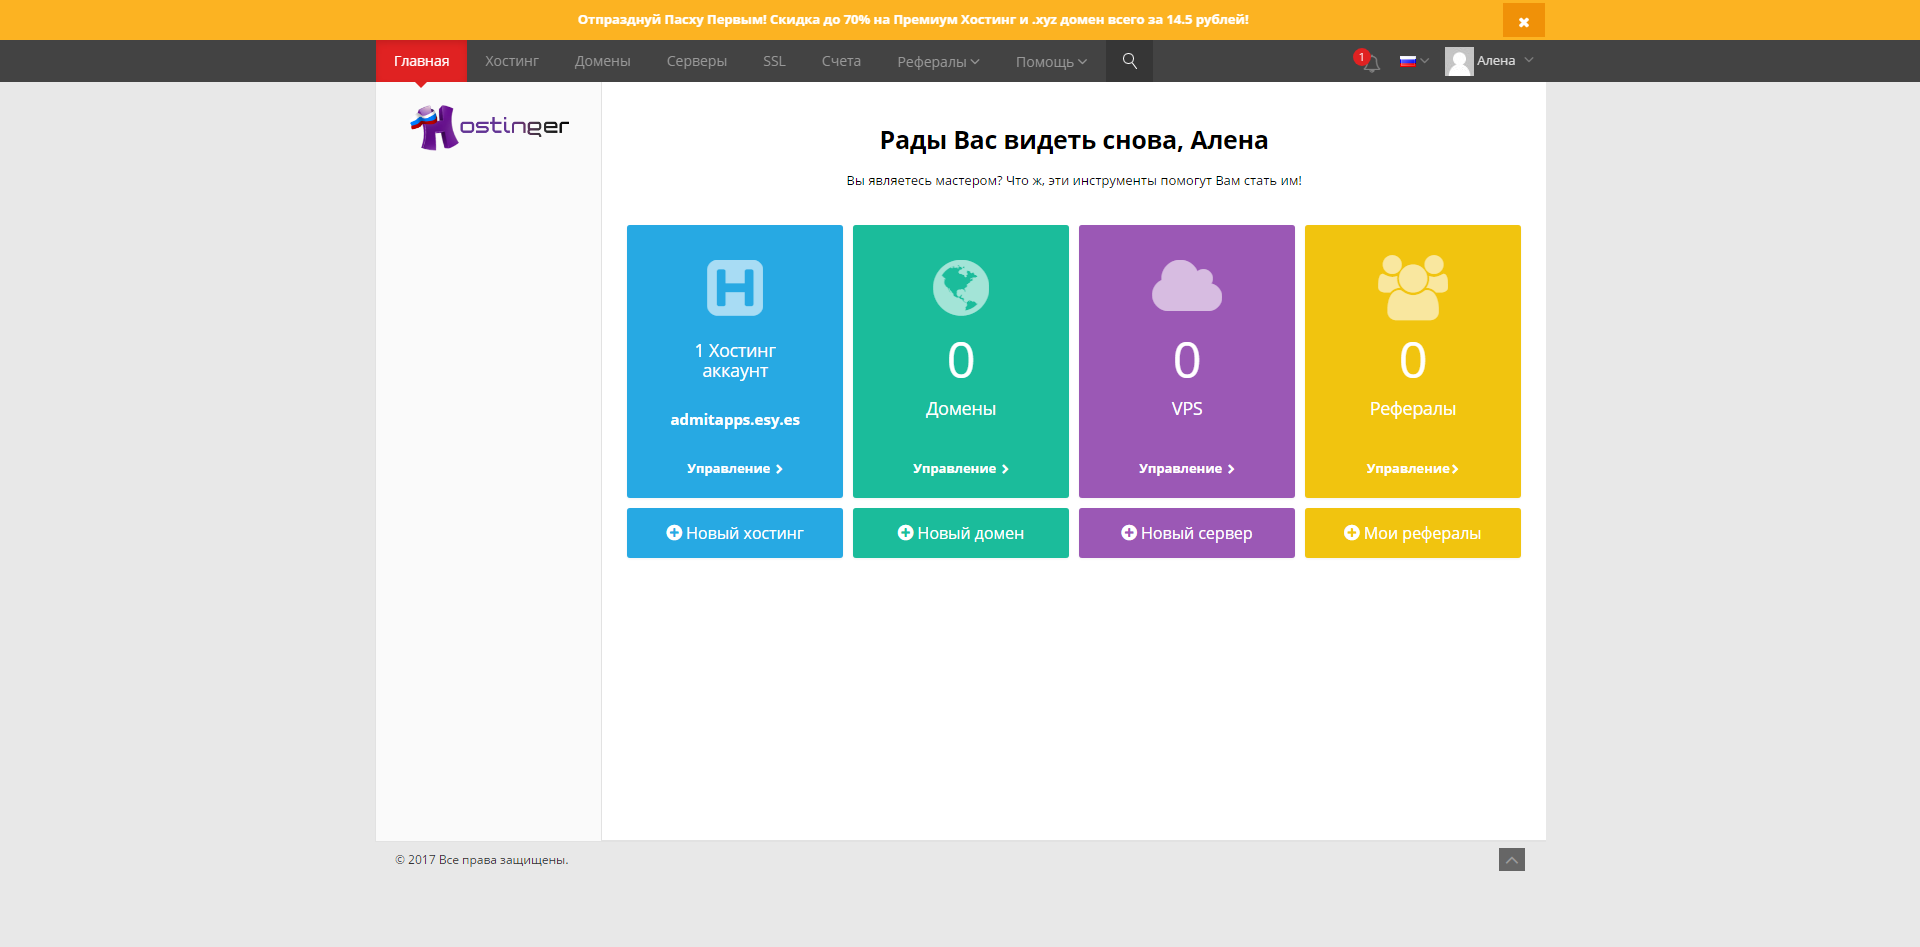Click the red notification count badge
Screen dimensions: 1920x947
pyautogui.click(x=1361, y=57)
